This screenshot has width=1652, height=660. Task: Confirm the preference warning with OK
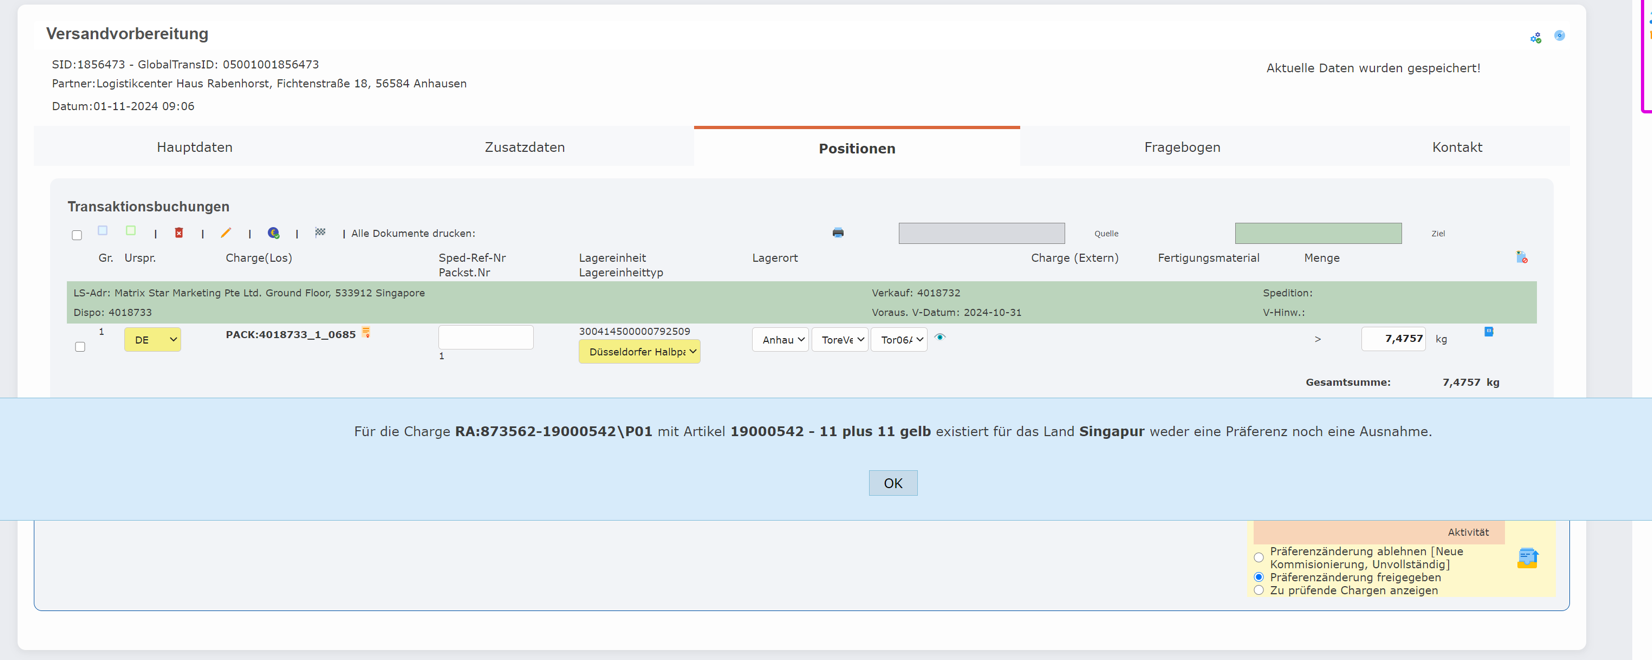[x=893, y=483]
